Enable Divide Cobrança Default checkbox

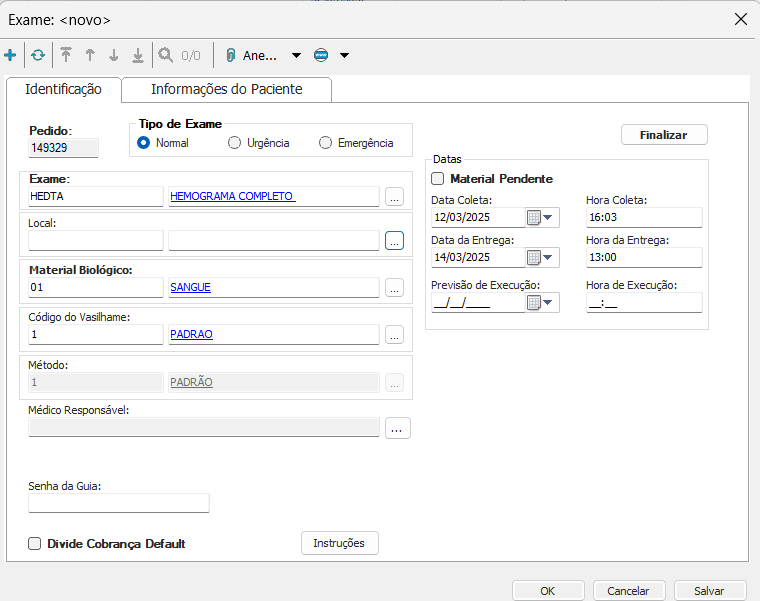[35, 544]
